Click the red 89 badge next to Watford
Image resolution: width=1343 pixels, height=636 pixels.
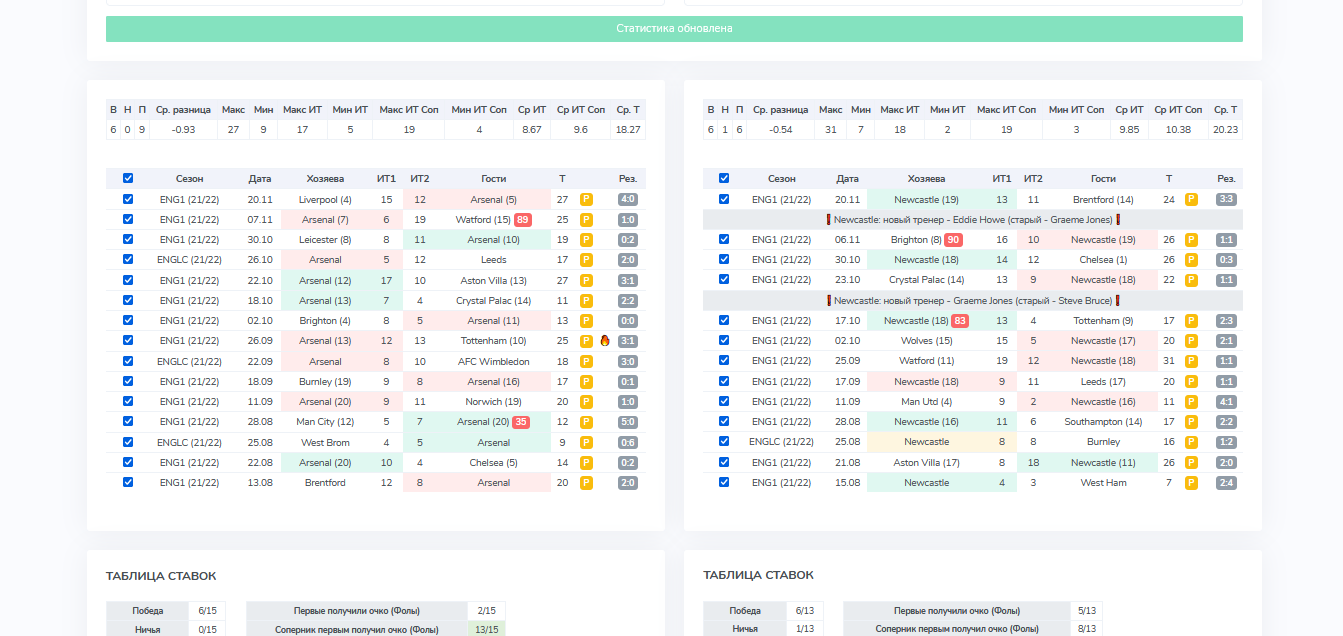click(523, 220)
